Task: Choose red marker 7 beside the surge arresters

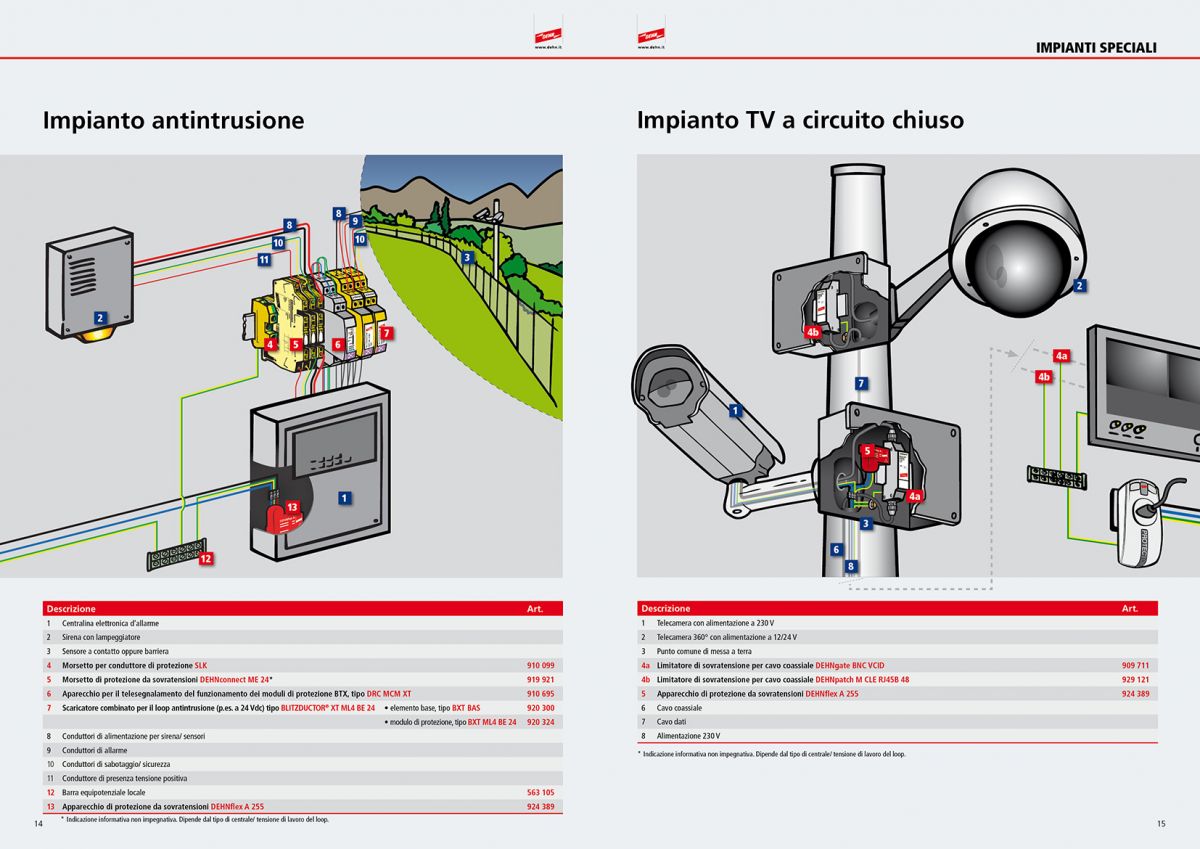Action: (387, 331)
